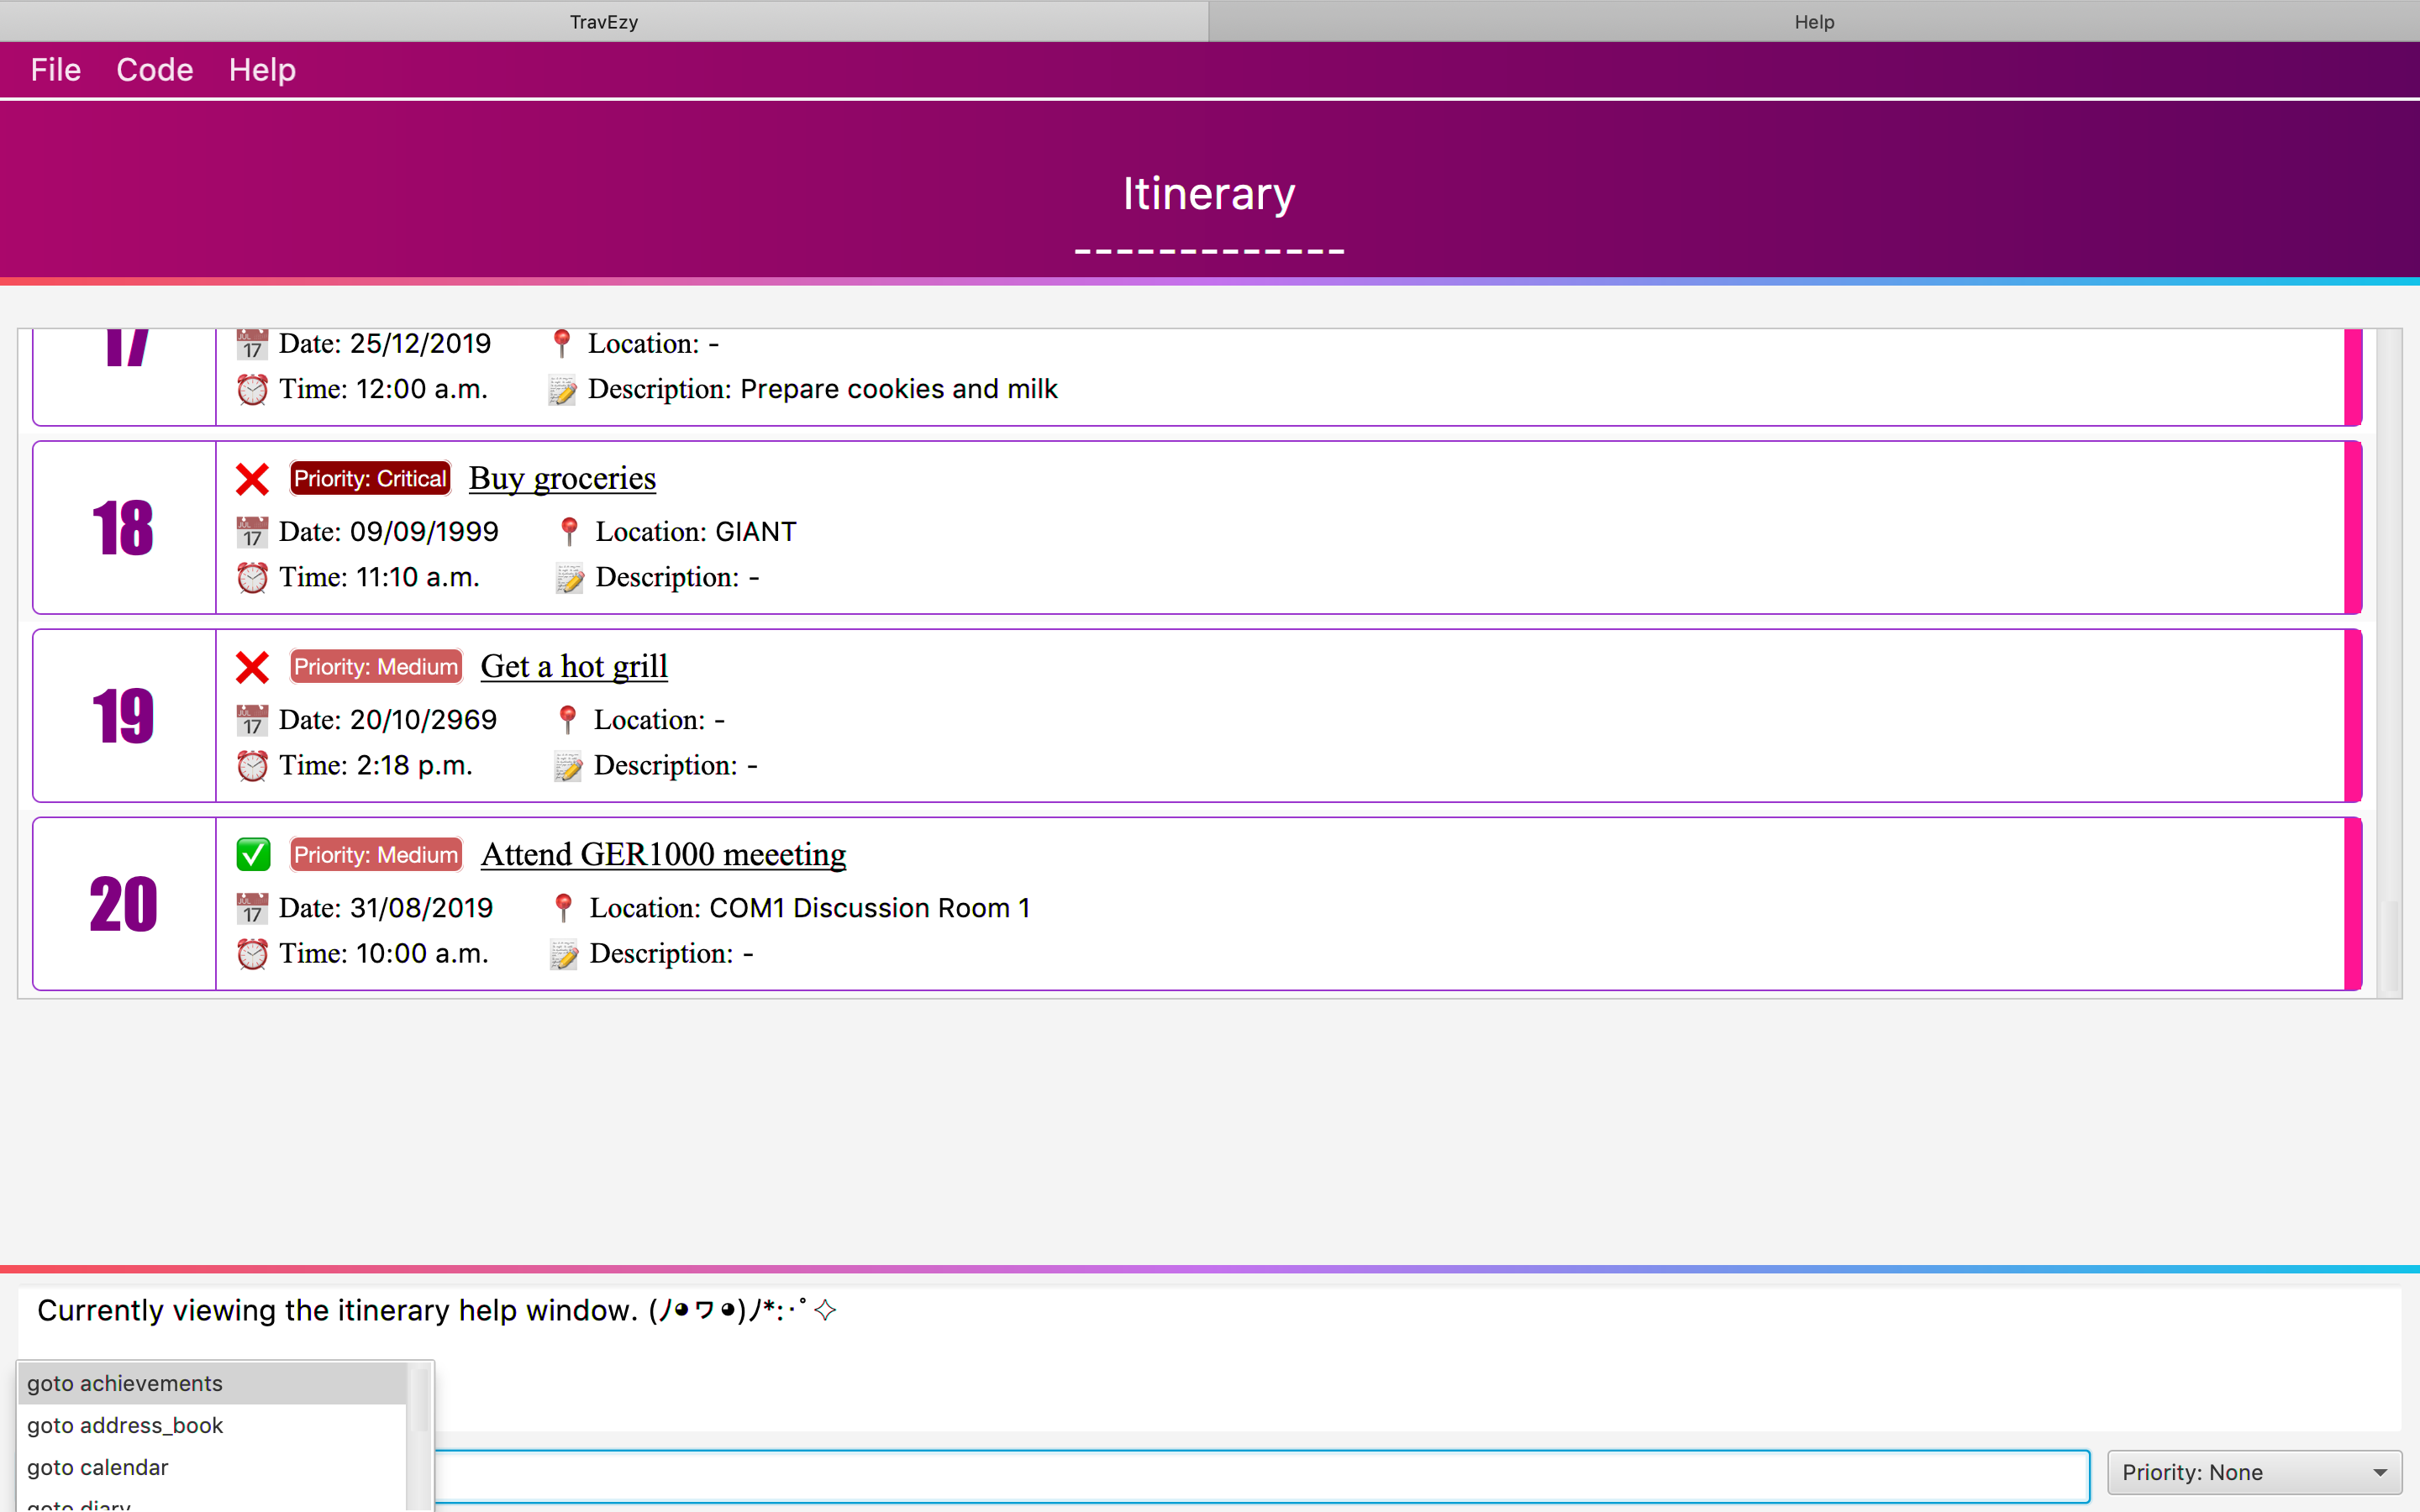Select goto achievements suggestion

coord(125,1383)
